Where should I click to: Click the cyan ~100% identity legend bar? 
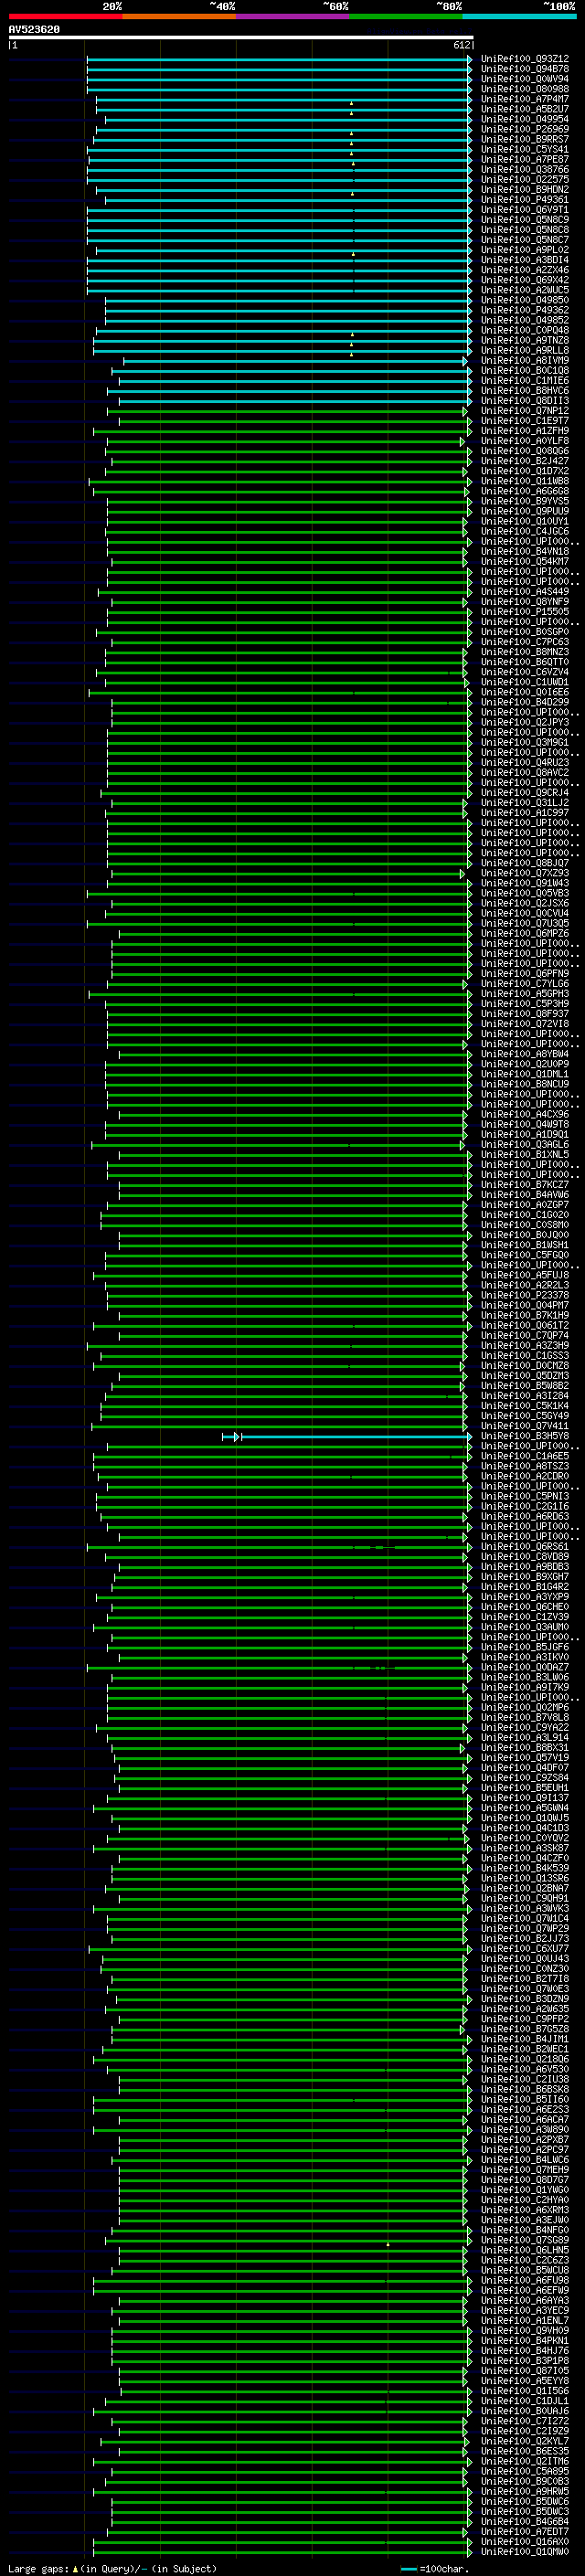click(519, 16)
